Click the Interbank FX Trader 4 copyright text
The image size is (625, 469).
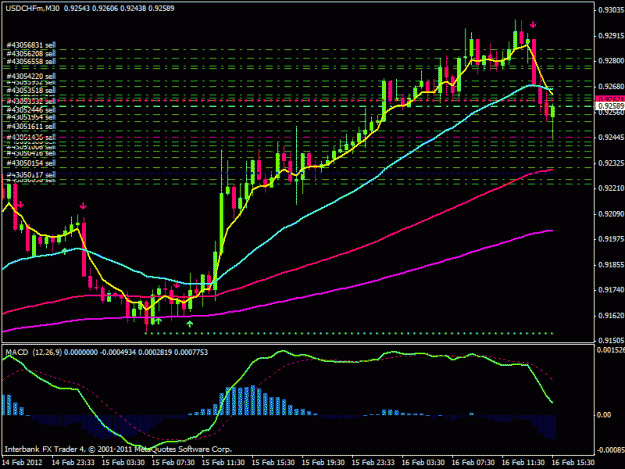click(118, 449)
